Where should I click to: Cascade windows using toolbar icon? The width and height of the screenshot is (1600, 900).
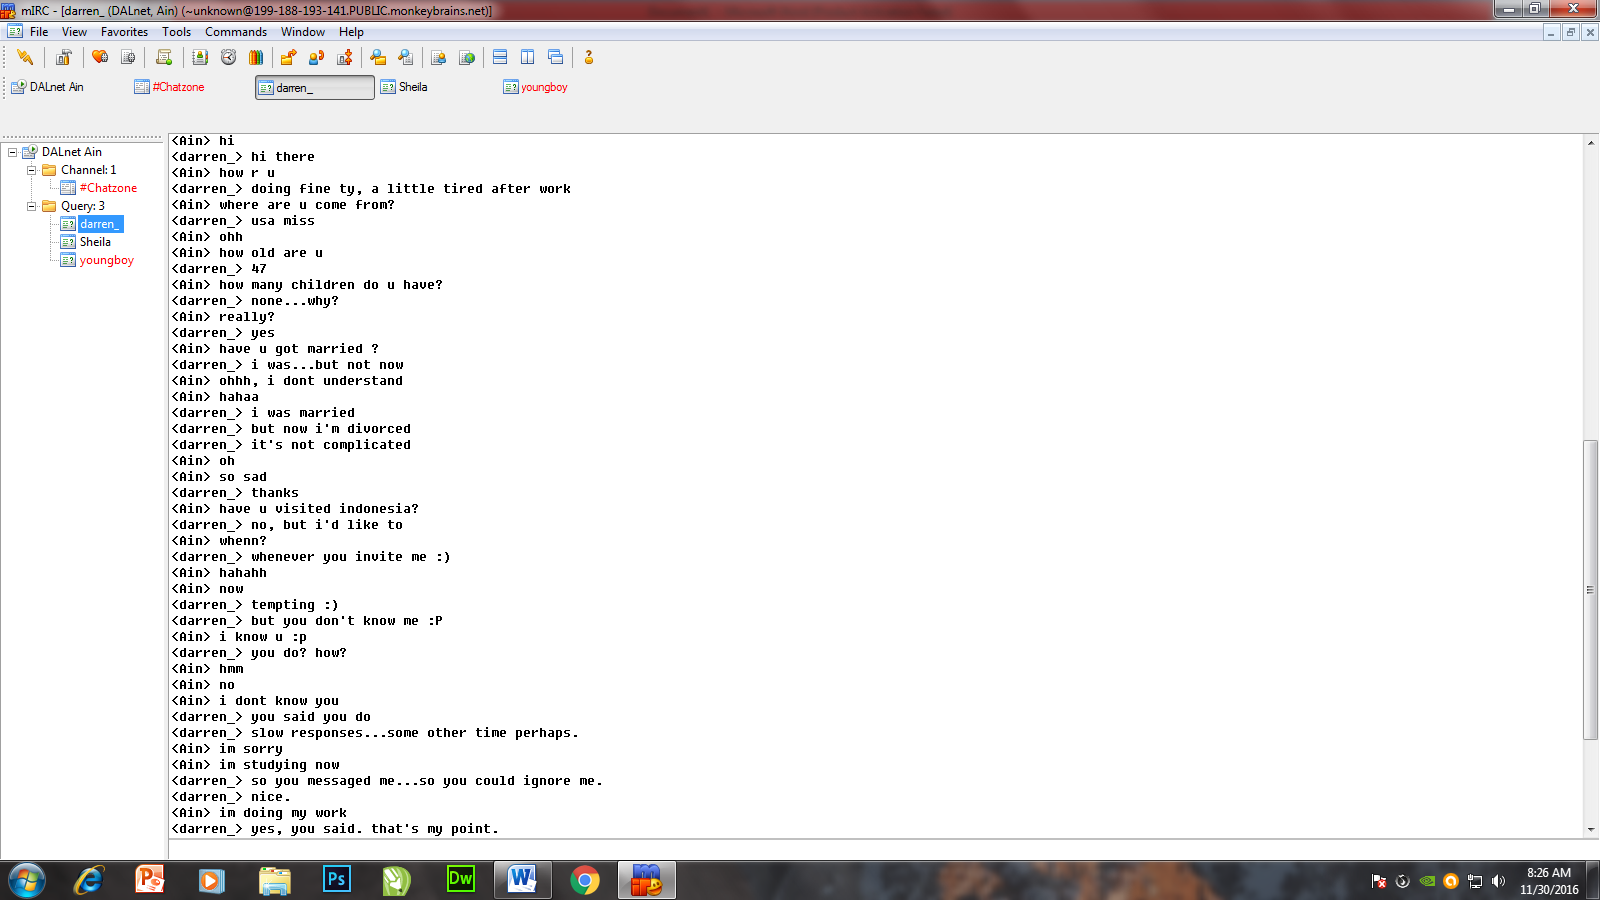[556, 57]
